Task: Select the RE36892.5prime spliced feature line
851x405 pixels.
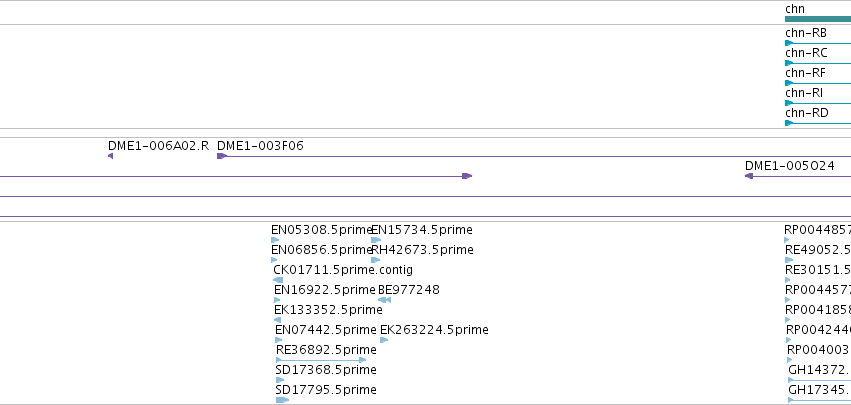Action: pos(321,360)
